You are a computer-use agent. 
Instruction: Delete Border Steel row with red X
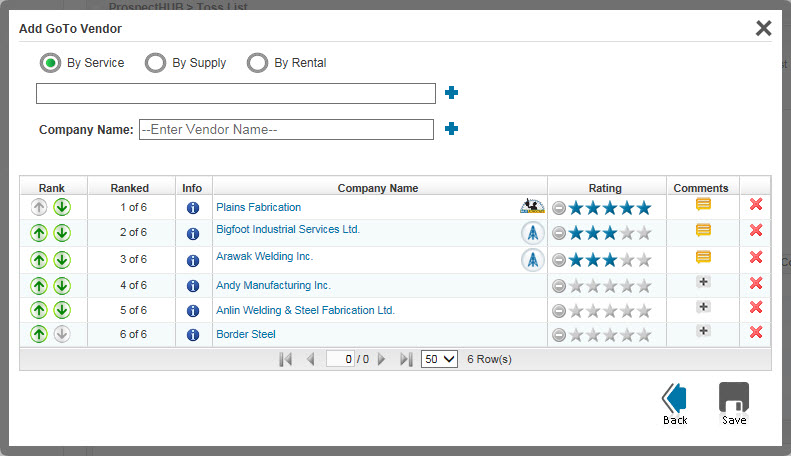[x=756, y=333]
